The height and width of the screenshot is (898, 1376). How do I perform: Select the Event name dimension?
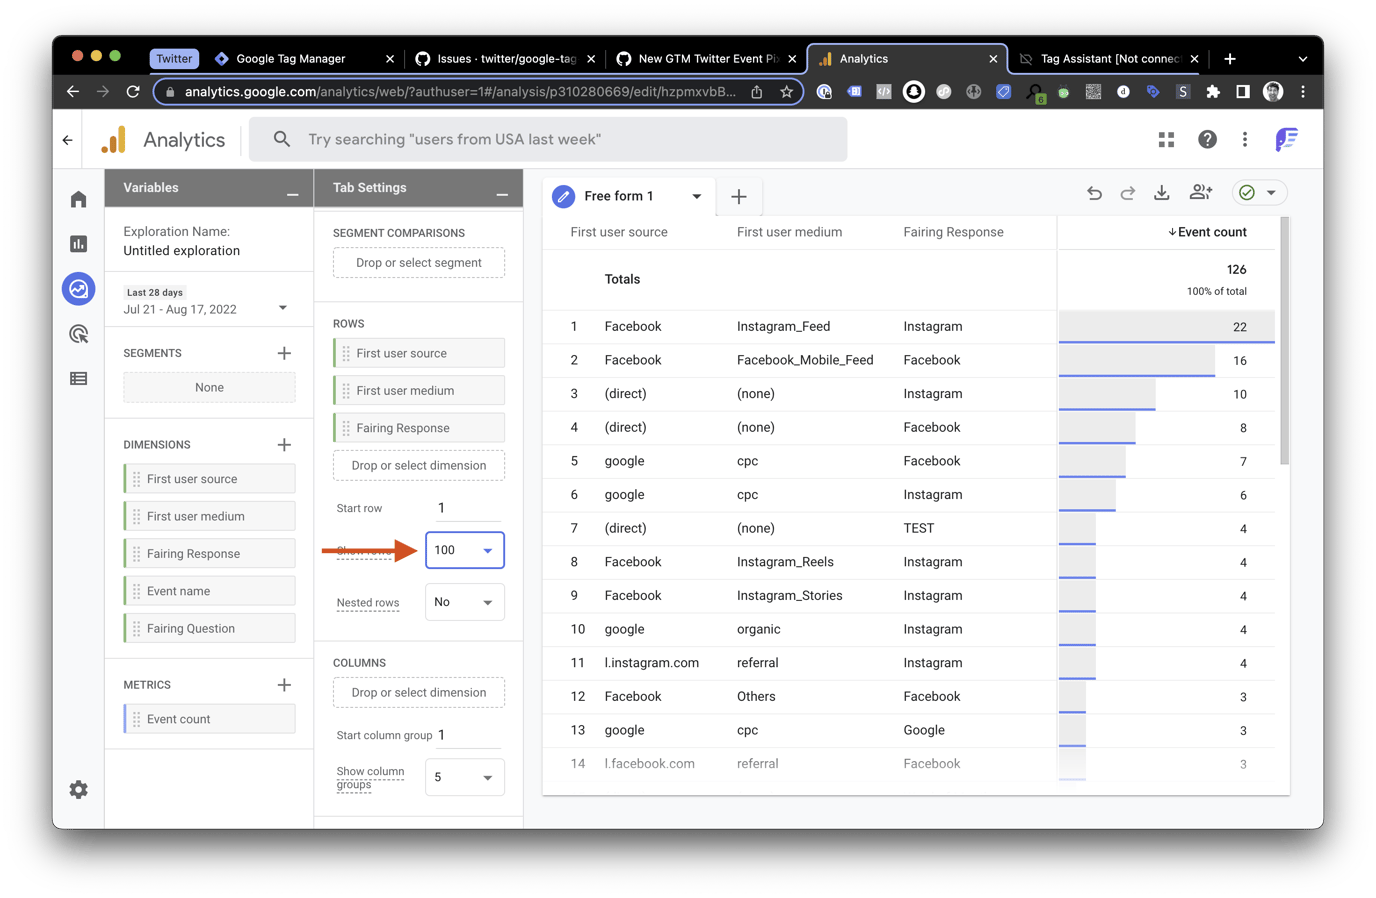(210, 591)
